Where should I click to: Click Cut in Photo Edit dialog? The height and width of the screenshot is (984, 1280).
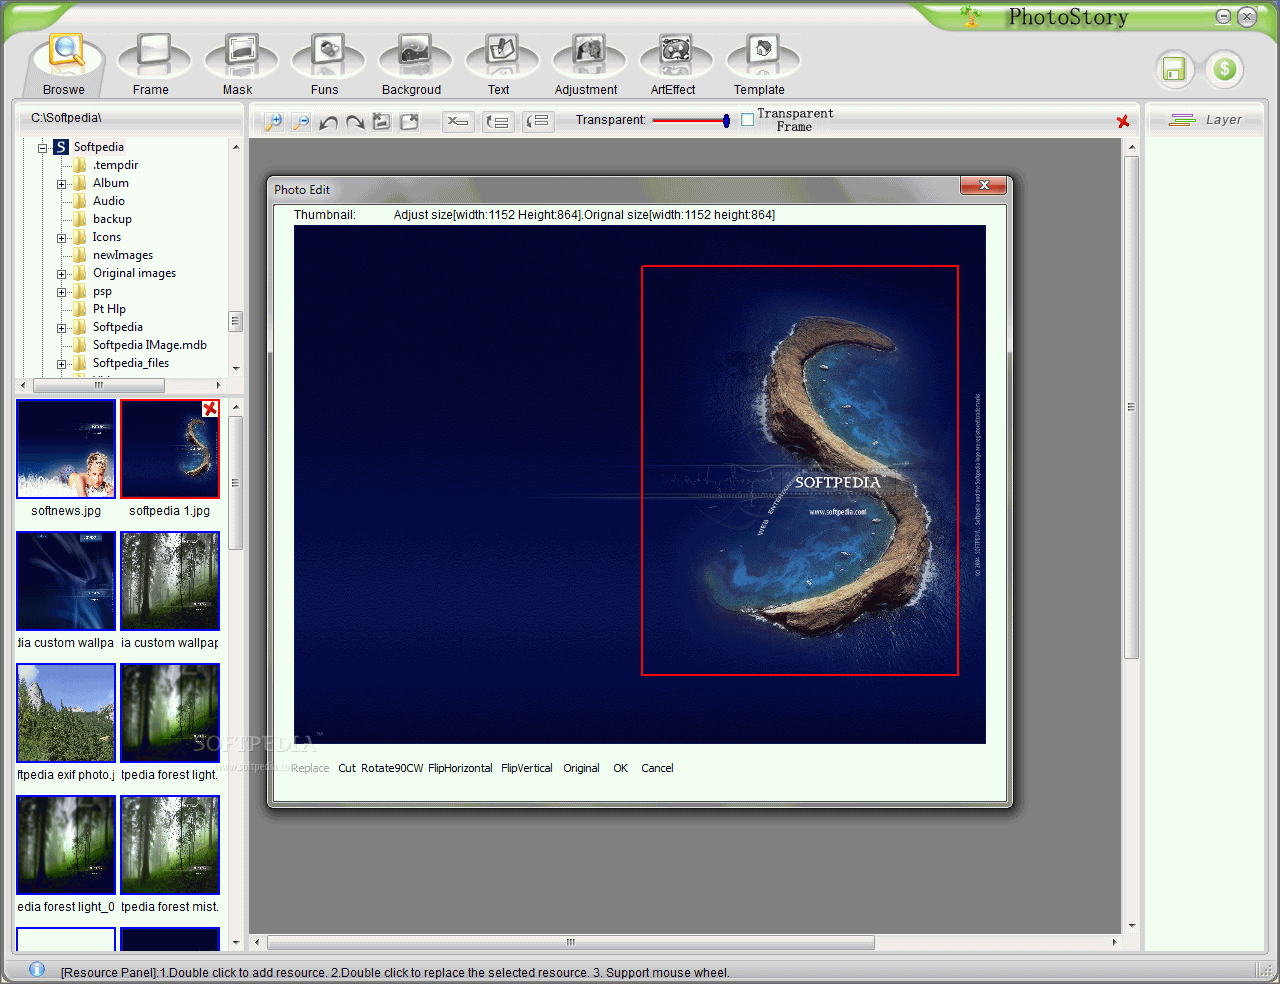click(x=347, y=768)
